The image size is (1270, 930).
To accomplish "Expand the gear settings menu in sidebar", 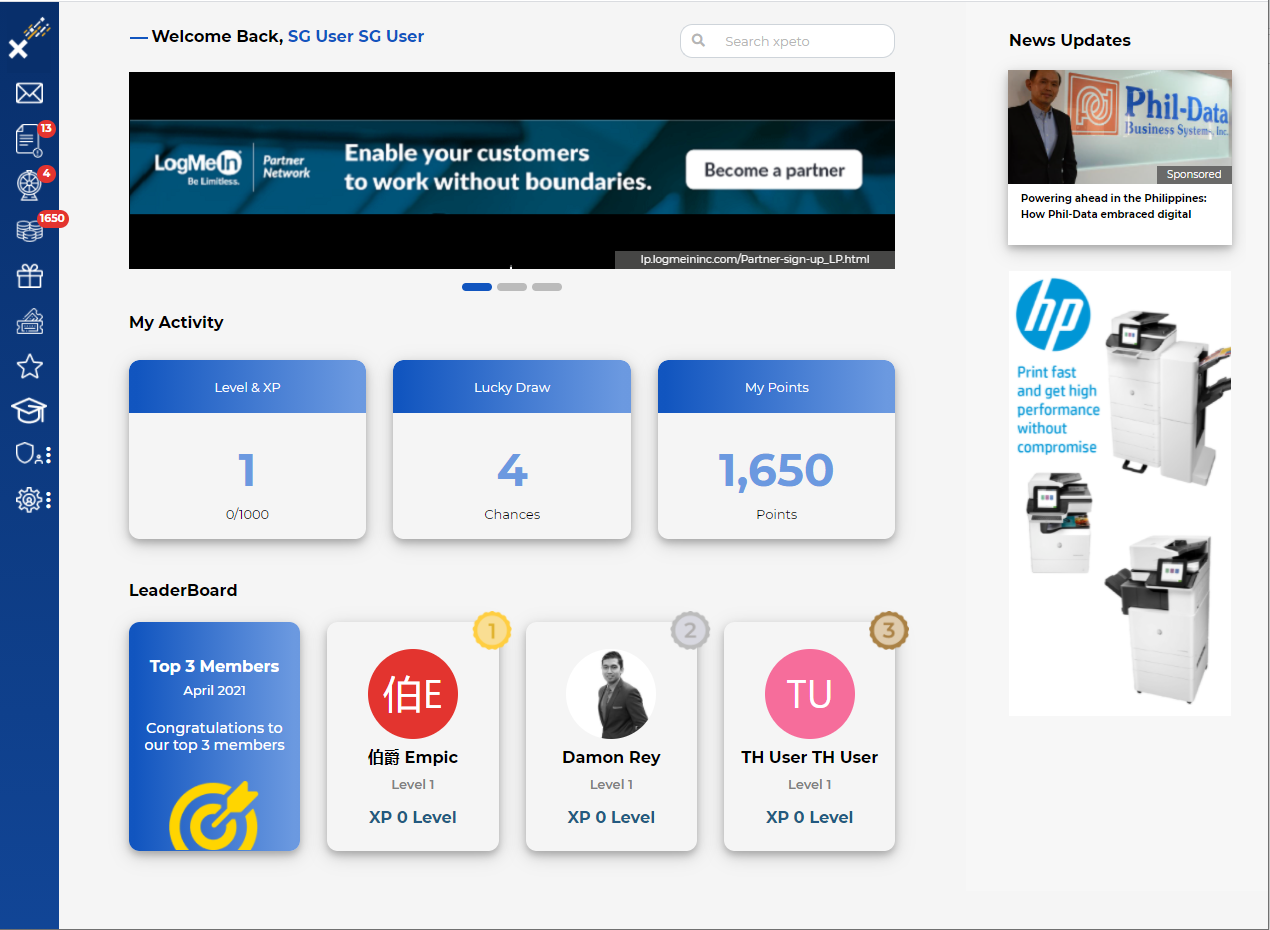I will [33, 499].
